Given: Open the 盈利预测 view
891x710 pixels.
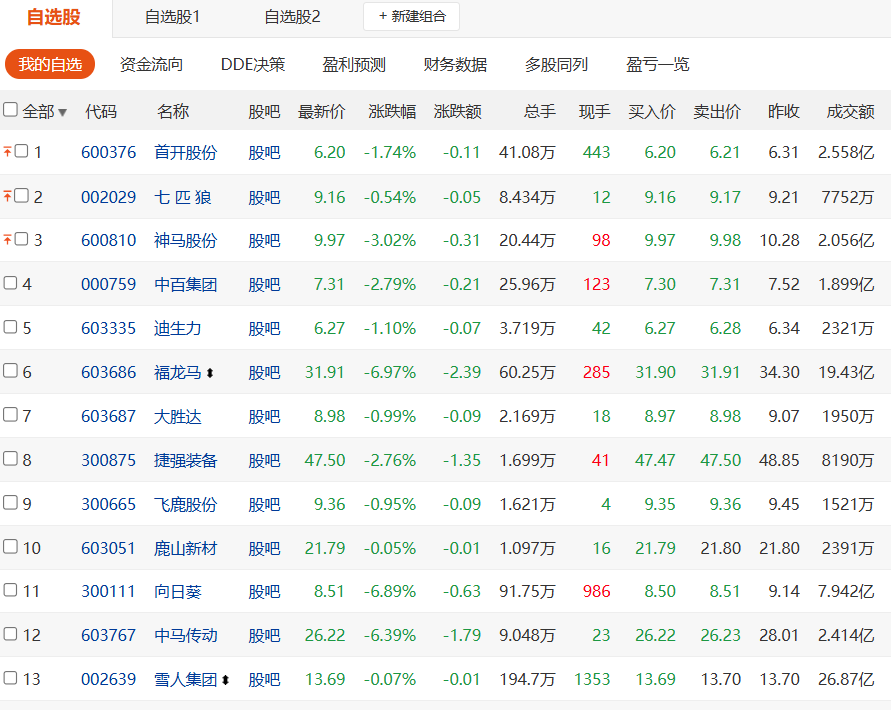Looking at the screenshot, I should (354, 64).
